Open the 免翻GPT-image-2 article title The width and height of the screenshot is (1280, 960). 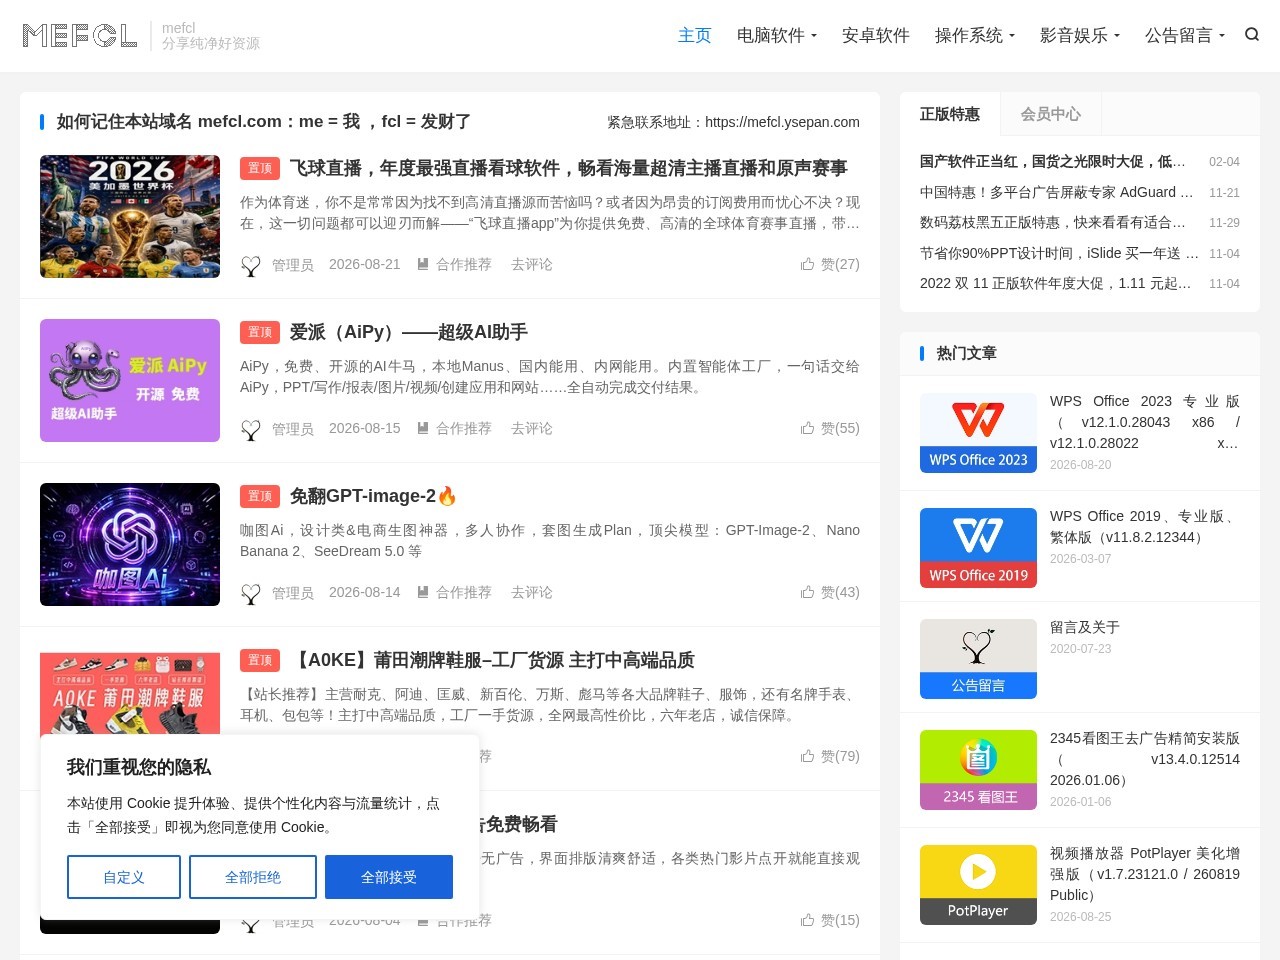[373, 496]
